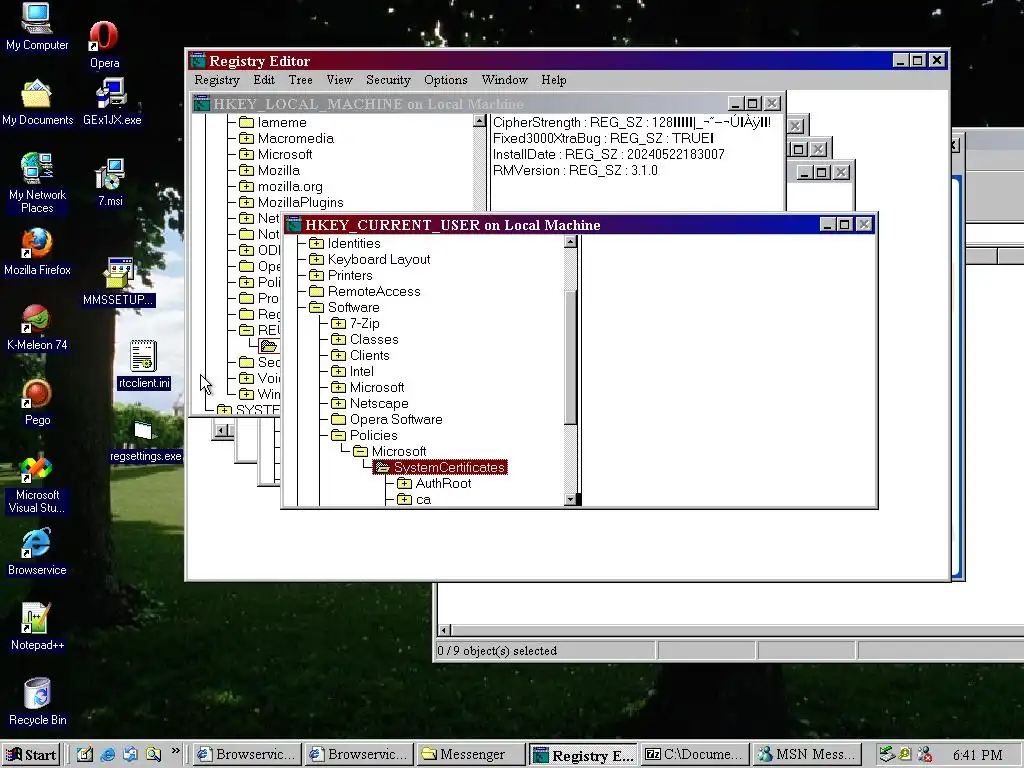This screenshot has height=768, width=1024.
Task: Click the Start button
Action: pyautogui.click(x=31, y=754)
